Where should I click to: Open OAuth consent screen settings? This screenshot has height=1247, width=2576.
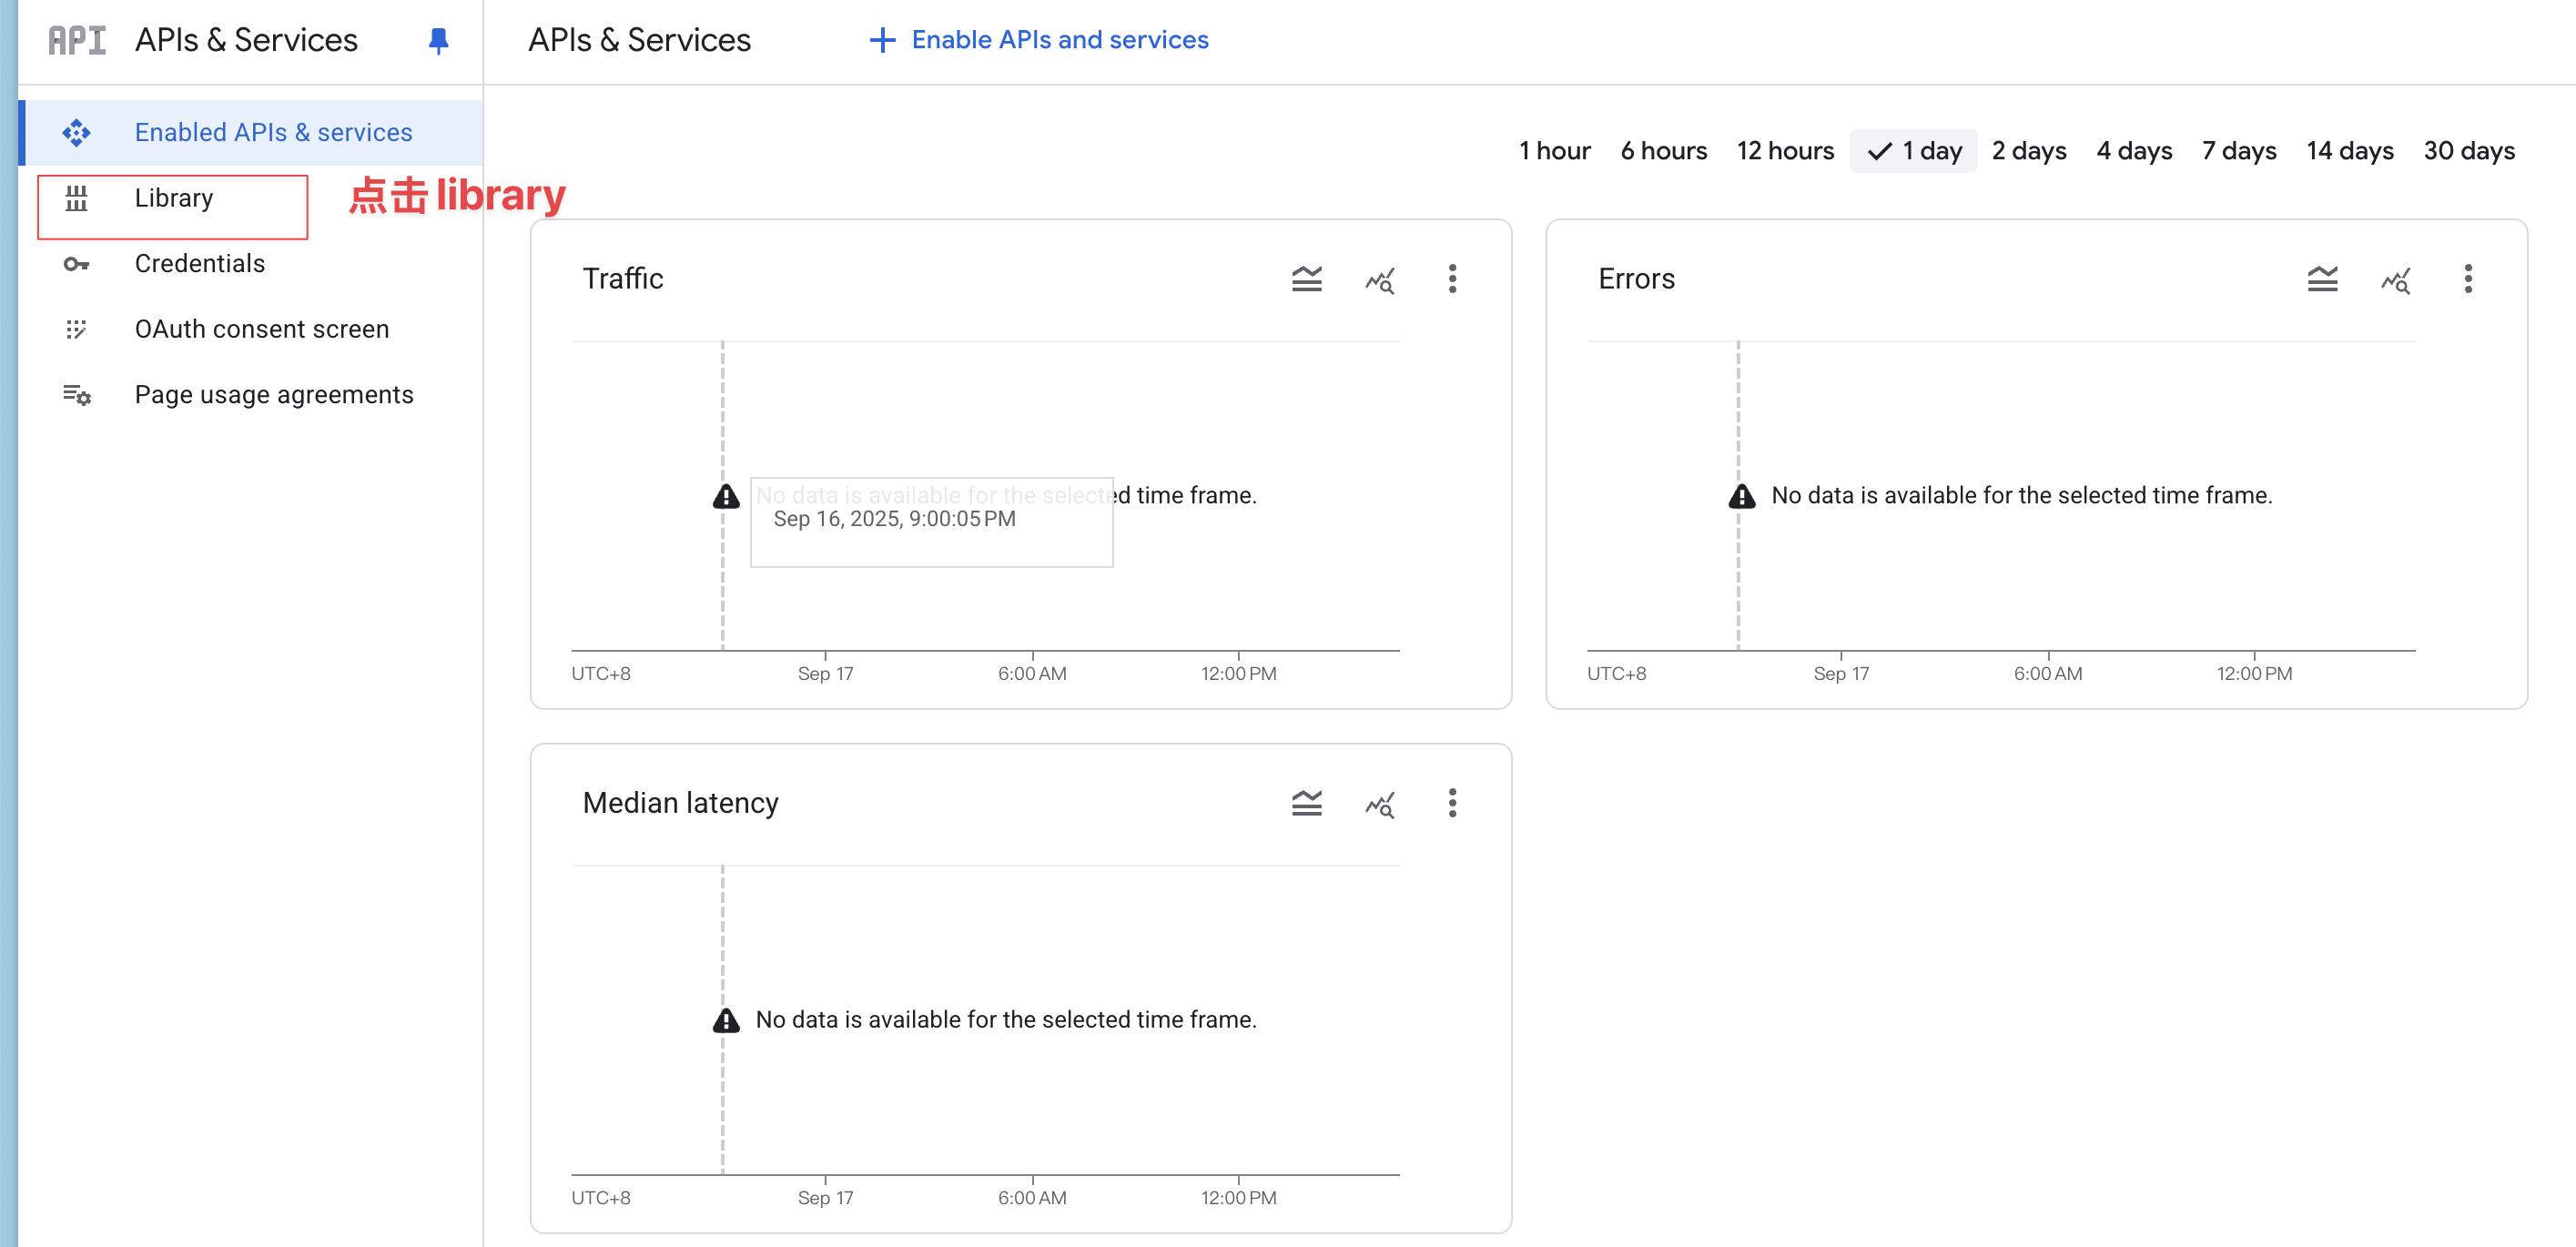251,329
